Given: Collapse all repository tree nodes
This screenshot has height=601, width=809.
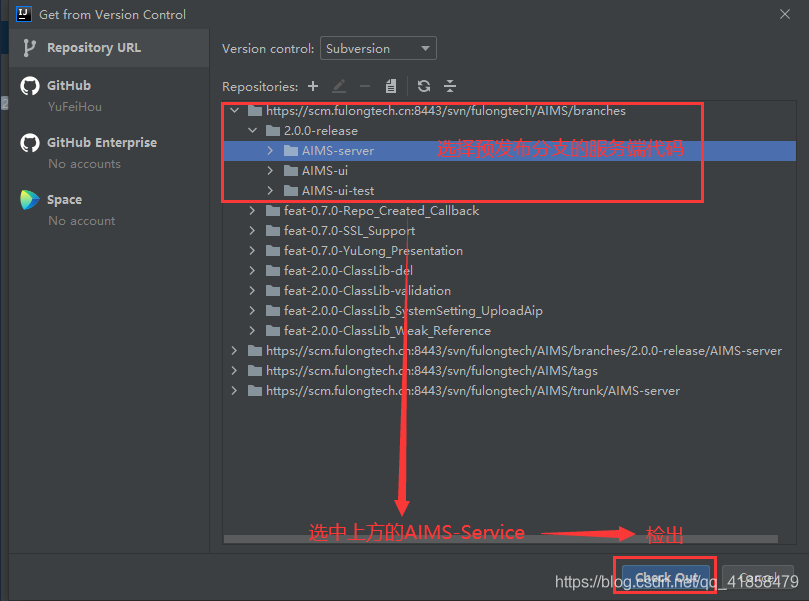Looking at the screenshot, I should 450,86.
